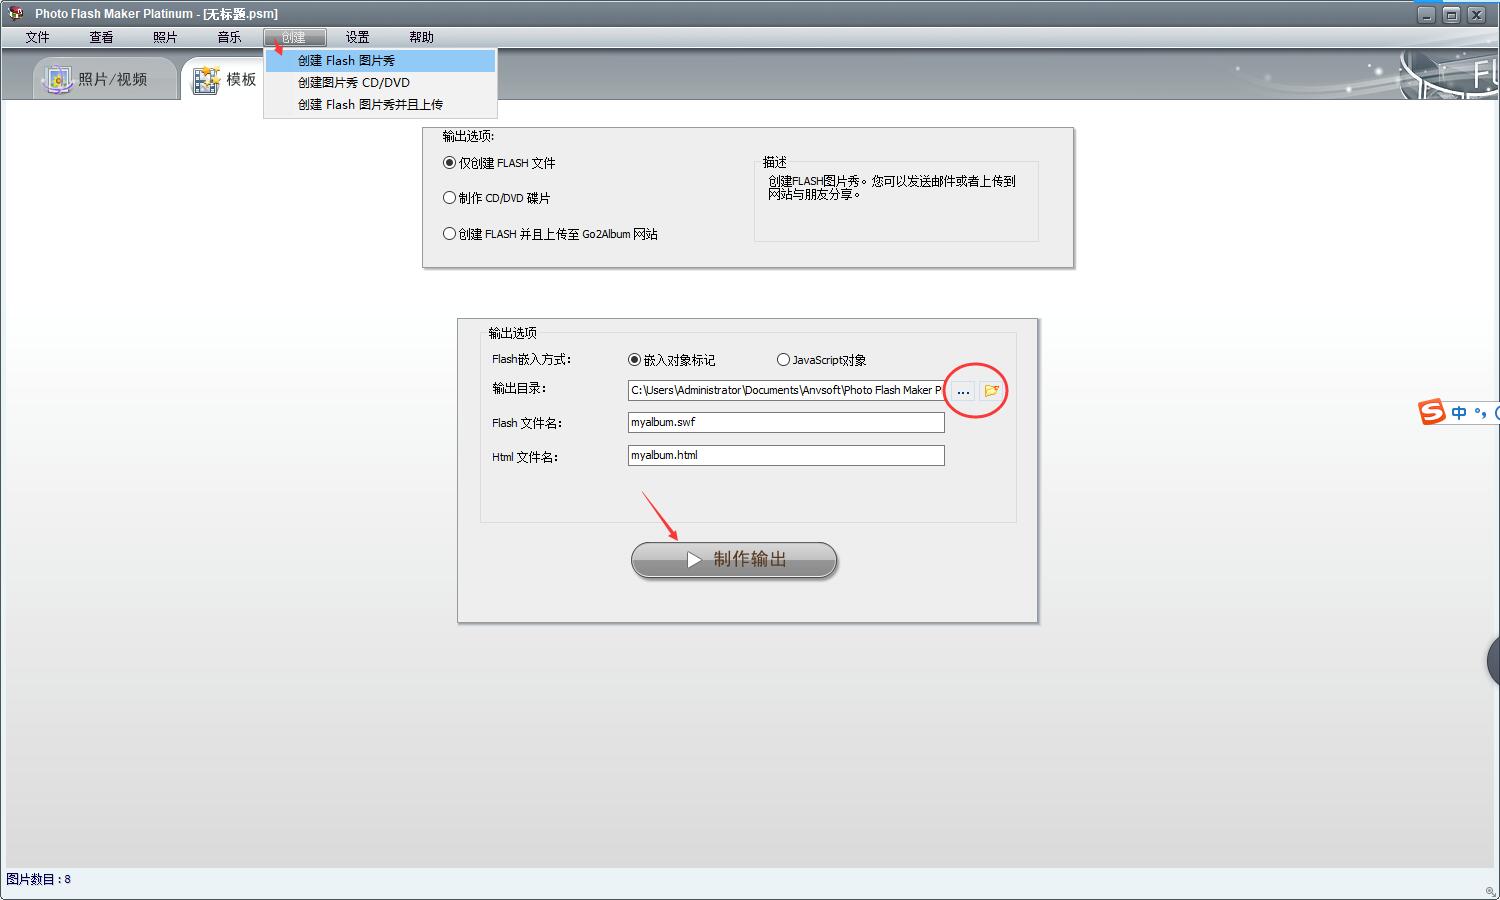Click the 模板 tab film icon
This screenshot has height=900, width=1500.
[206, 80]
